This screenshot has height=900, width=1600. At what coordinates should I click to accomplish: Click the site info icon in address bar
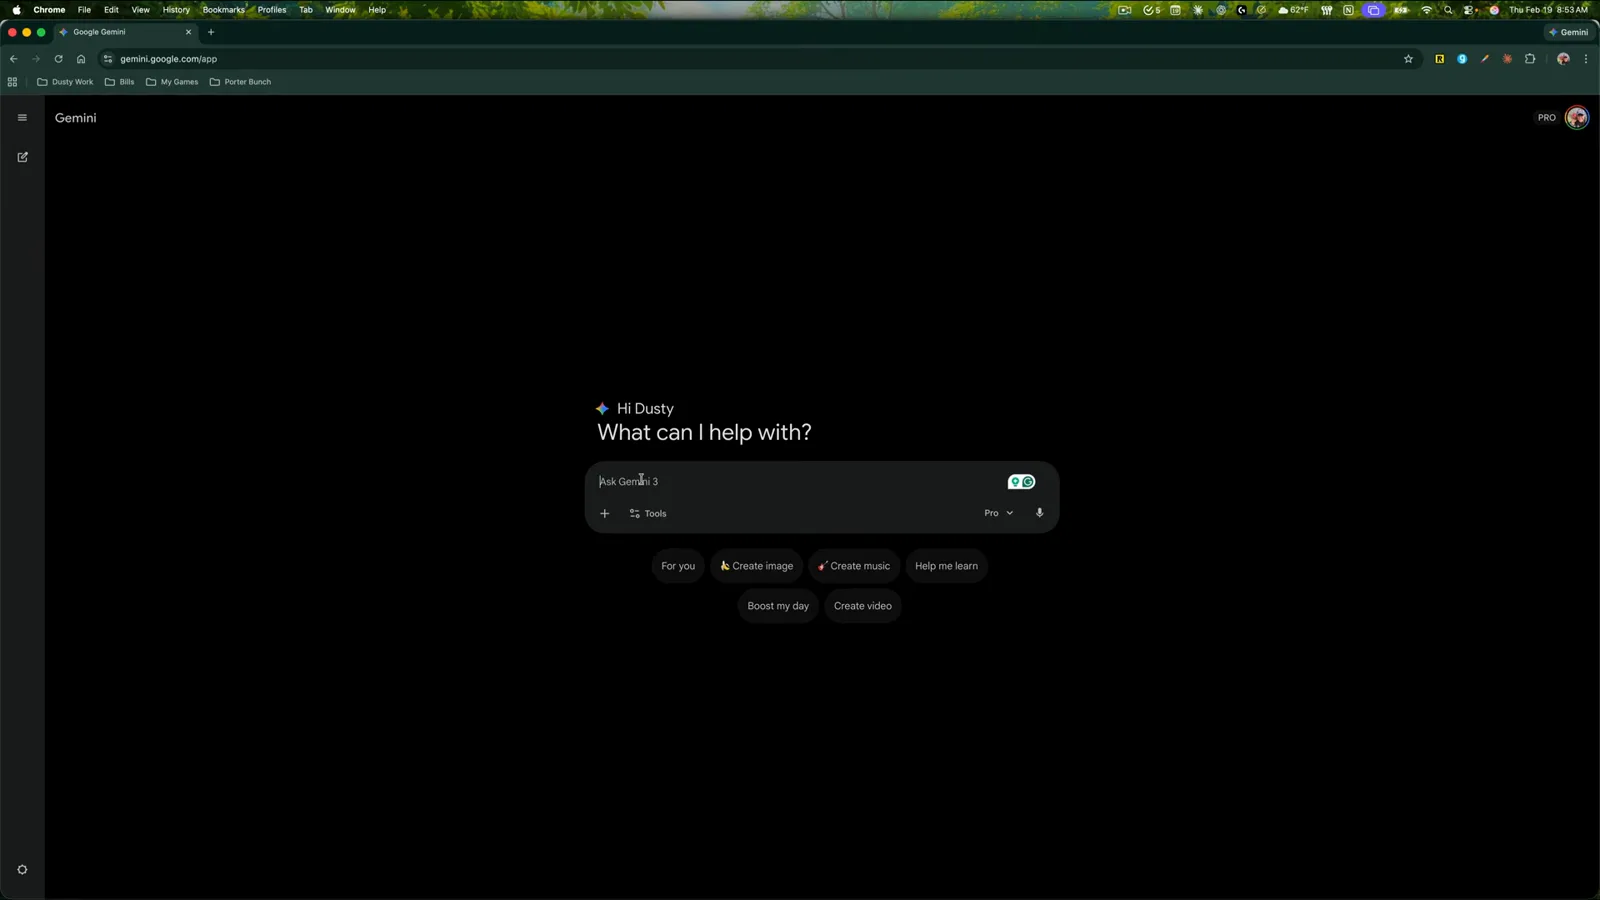[108, 59]
